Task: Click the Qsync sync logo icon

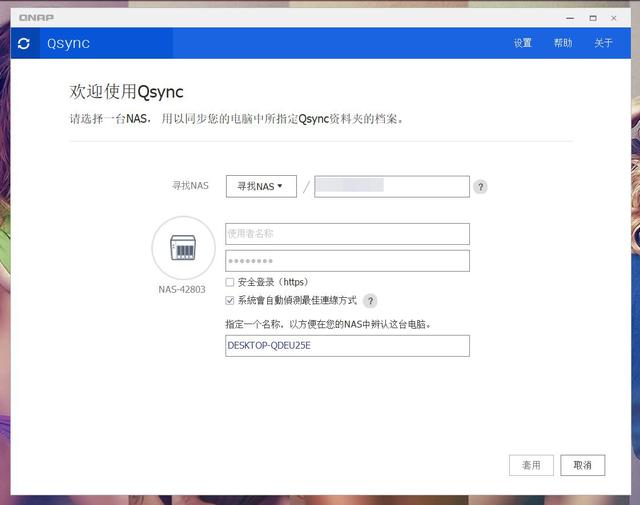Action: (x=24, y=43)
